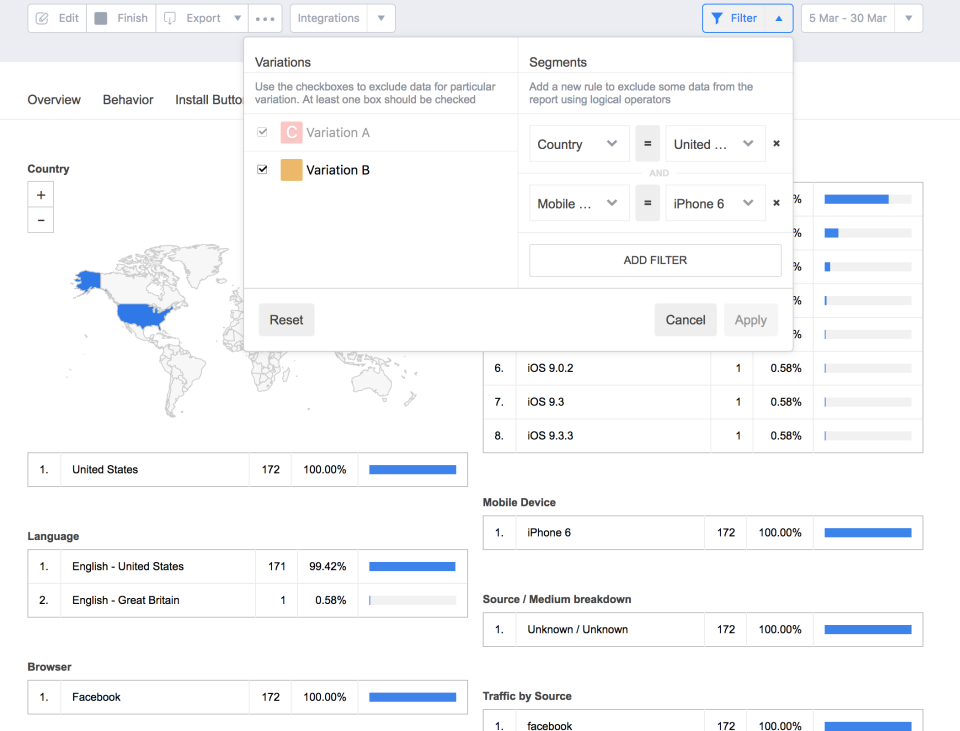Remove the iPhone 6 rule with its X icon
The width and height of the screenshot is (960, 731).
coord(777,202)
